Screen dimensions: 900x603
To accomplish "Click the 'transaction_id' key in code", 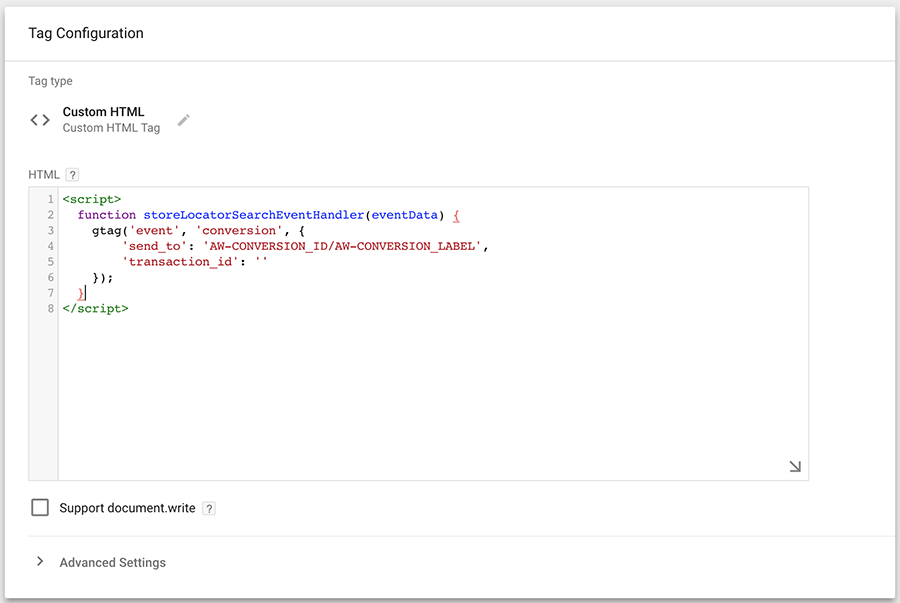I will [x=180, y=262].
